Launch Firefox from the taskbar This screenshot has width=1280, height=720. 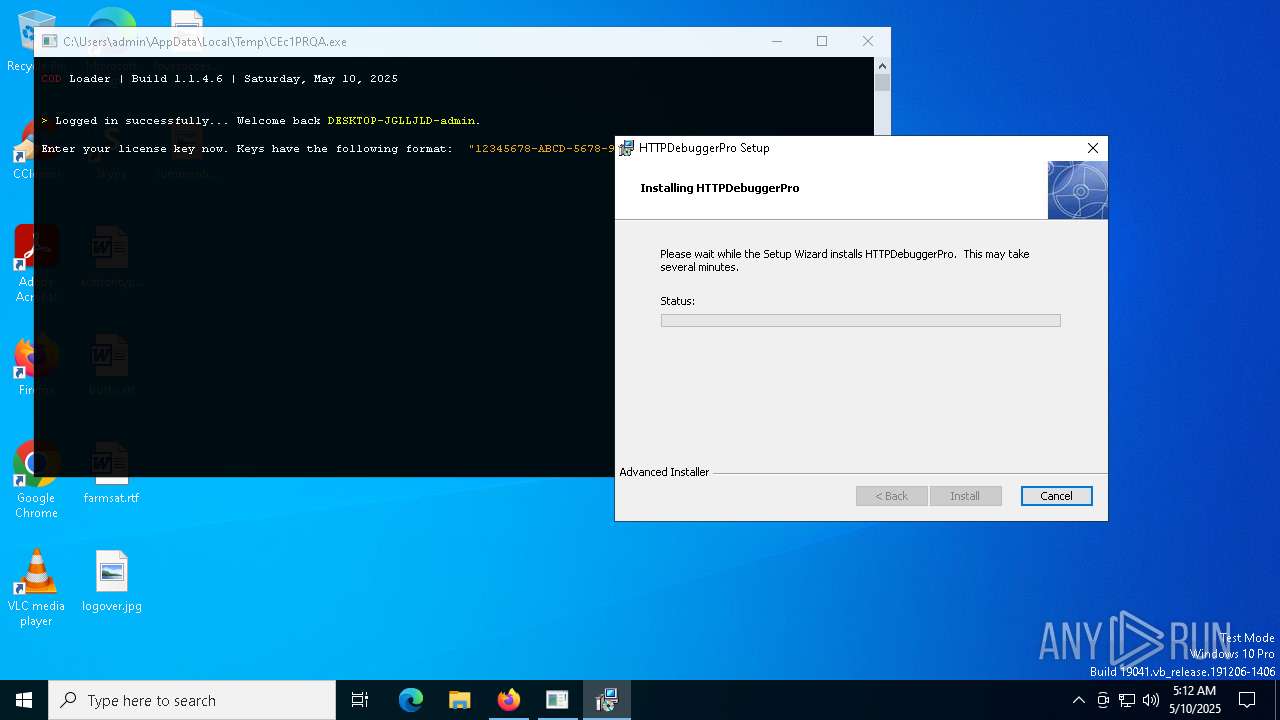(509, 700)
